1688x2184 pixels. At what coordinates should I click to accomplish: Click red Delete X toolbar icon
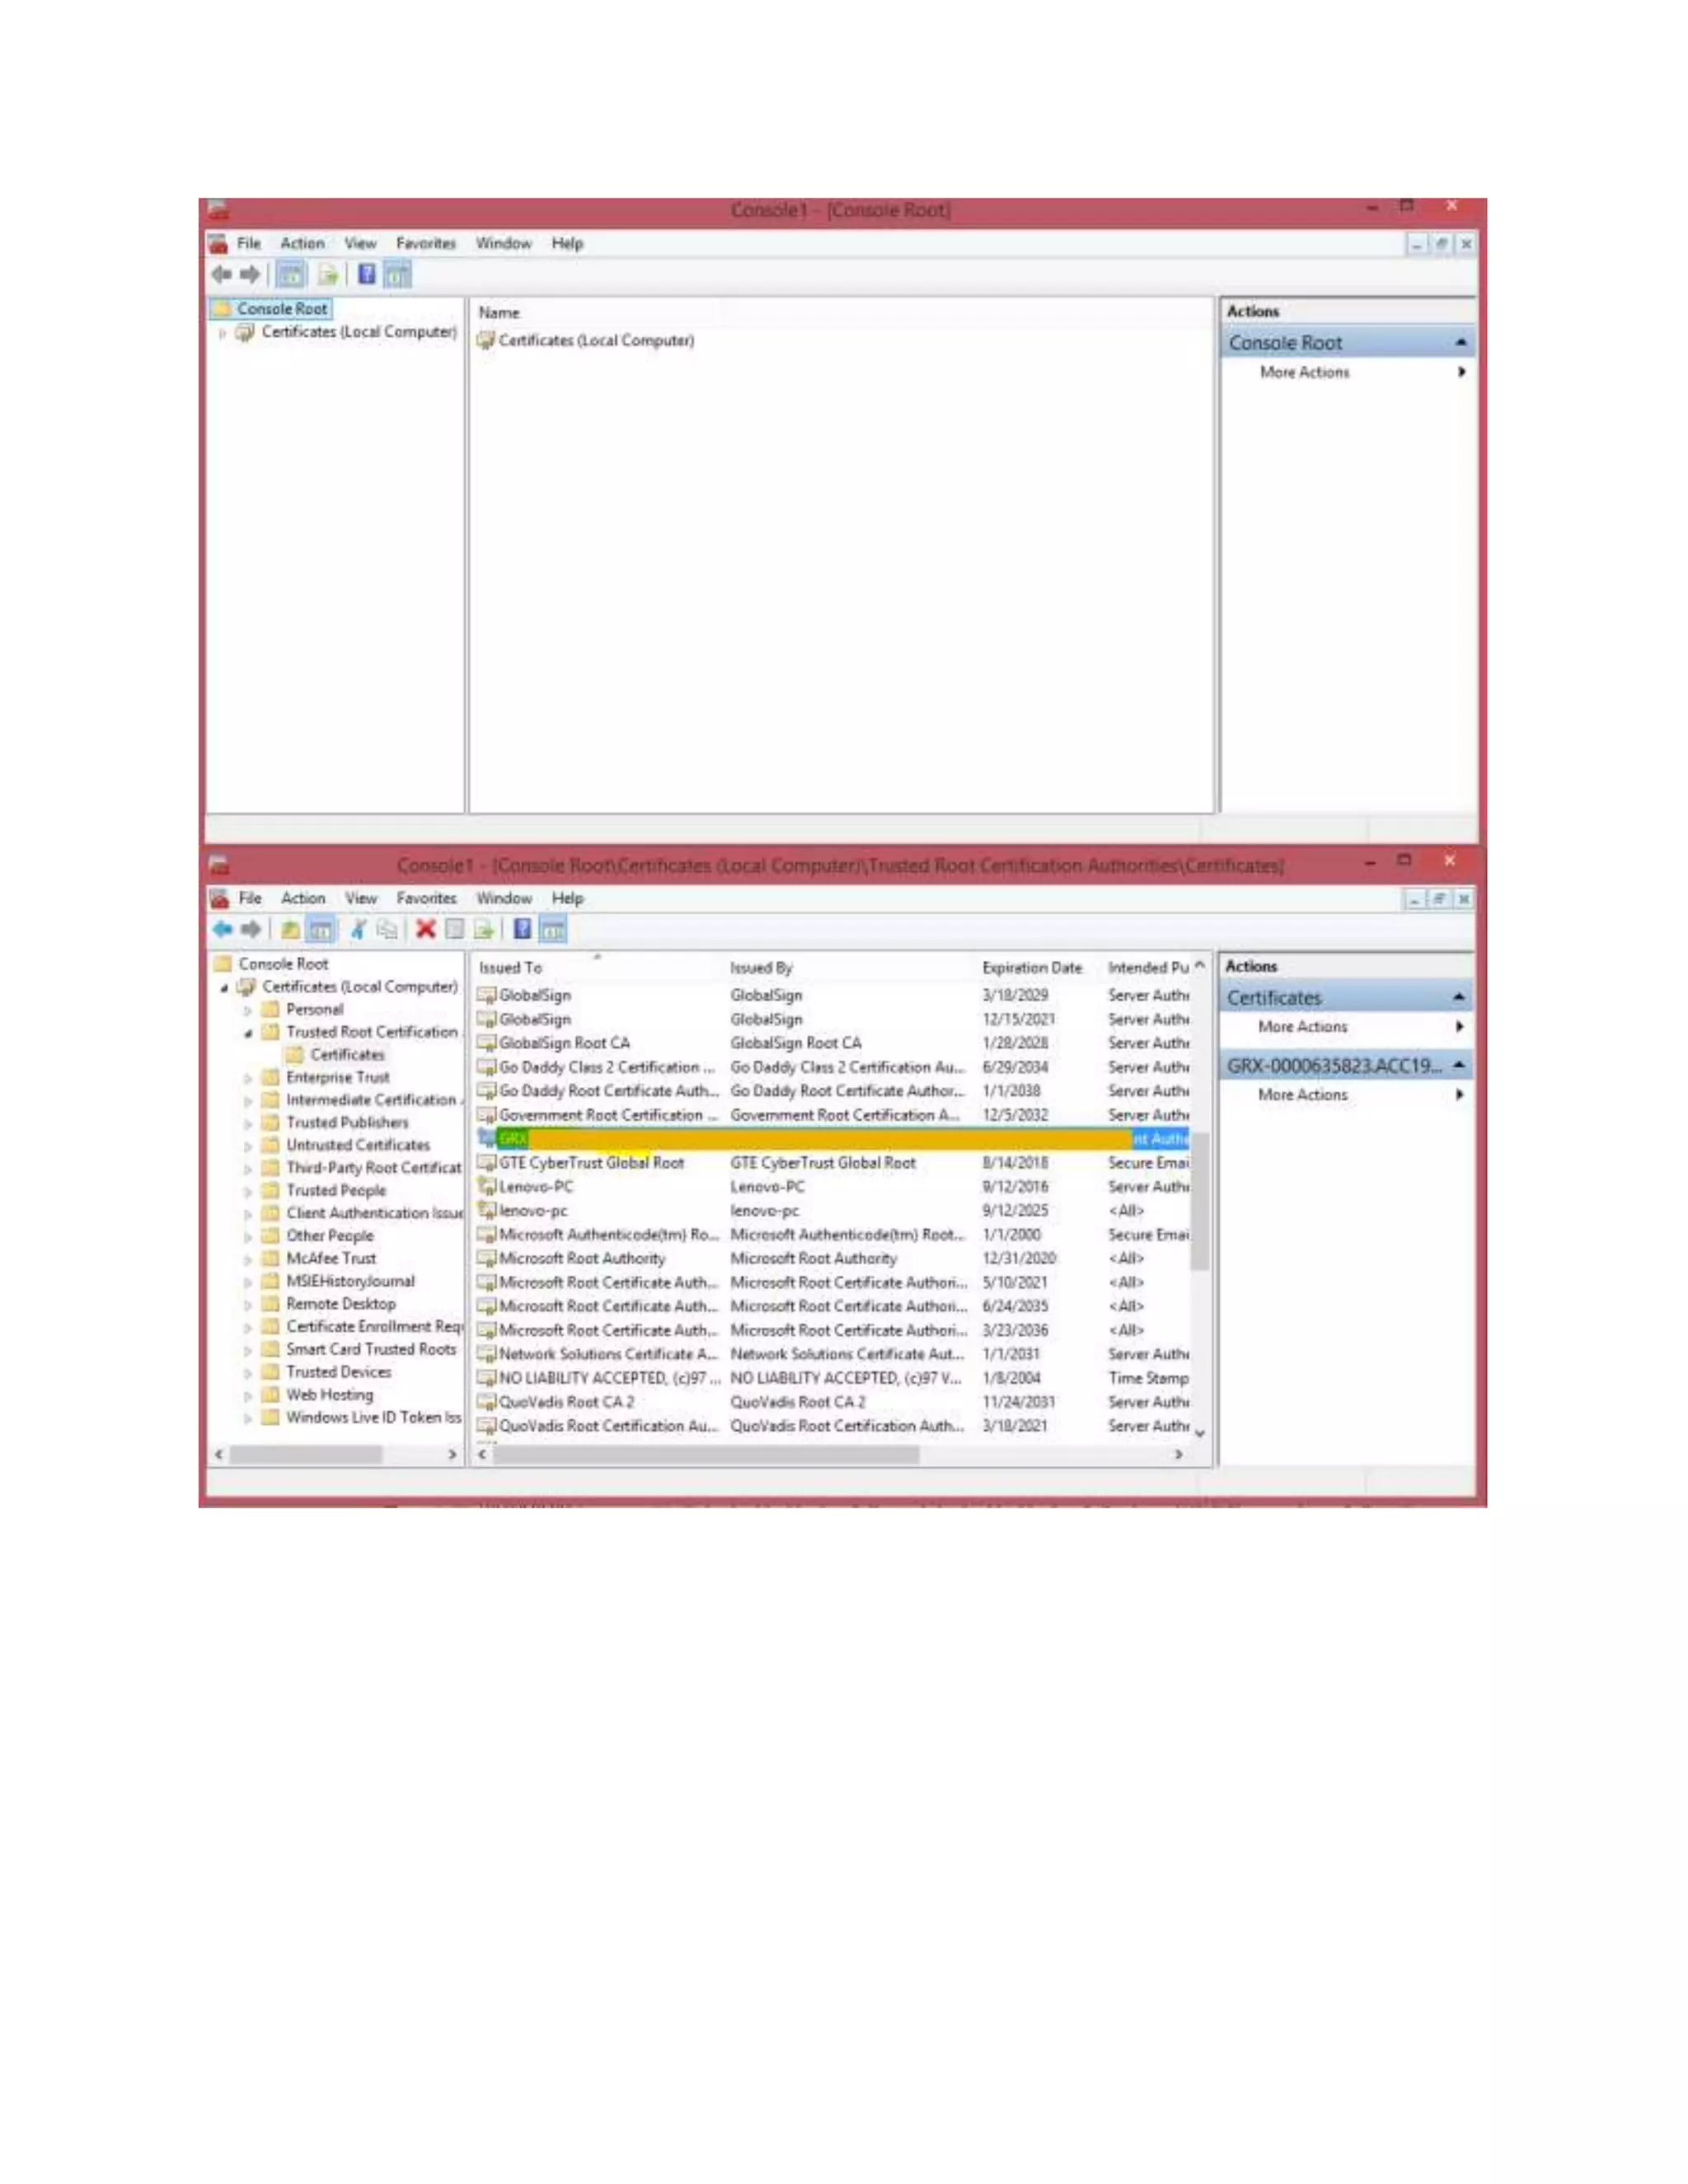click(425, 929)
